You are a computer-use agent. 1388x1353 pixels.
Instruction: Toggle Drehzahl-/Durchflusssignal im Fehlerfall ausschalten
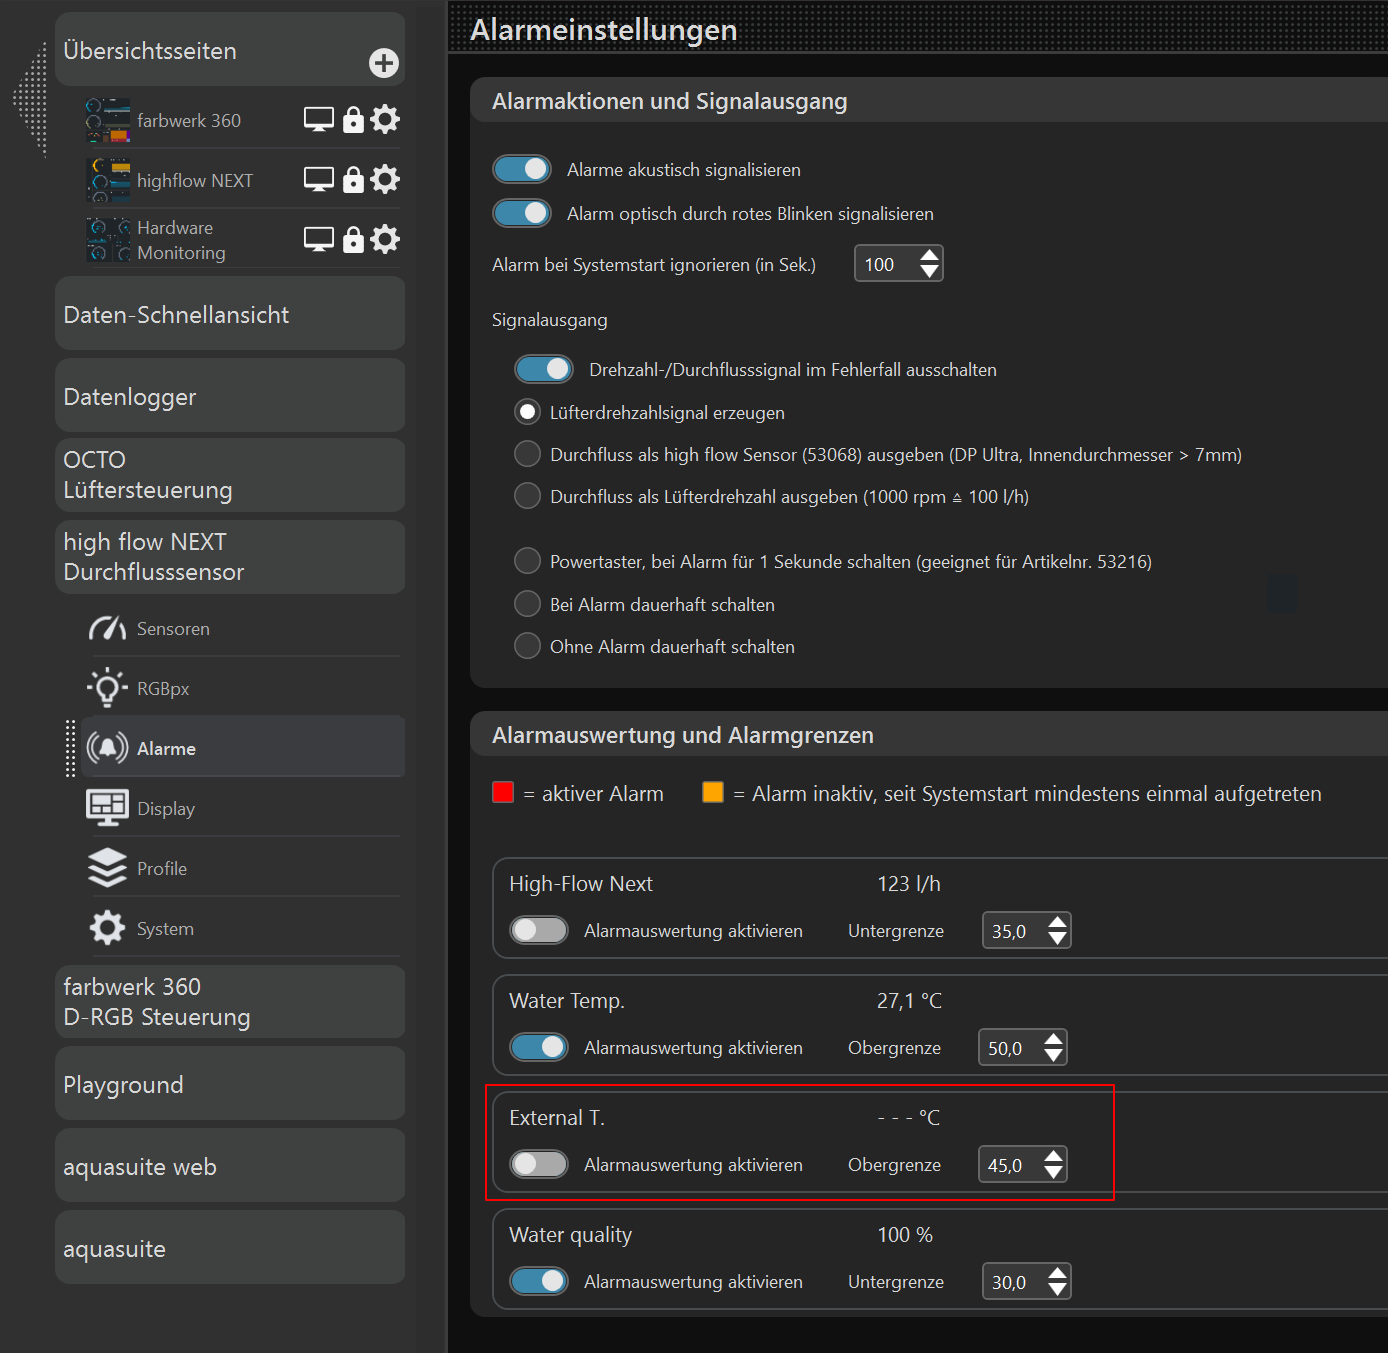[x=544, y=369]
